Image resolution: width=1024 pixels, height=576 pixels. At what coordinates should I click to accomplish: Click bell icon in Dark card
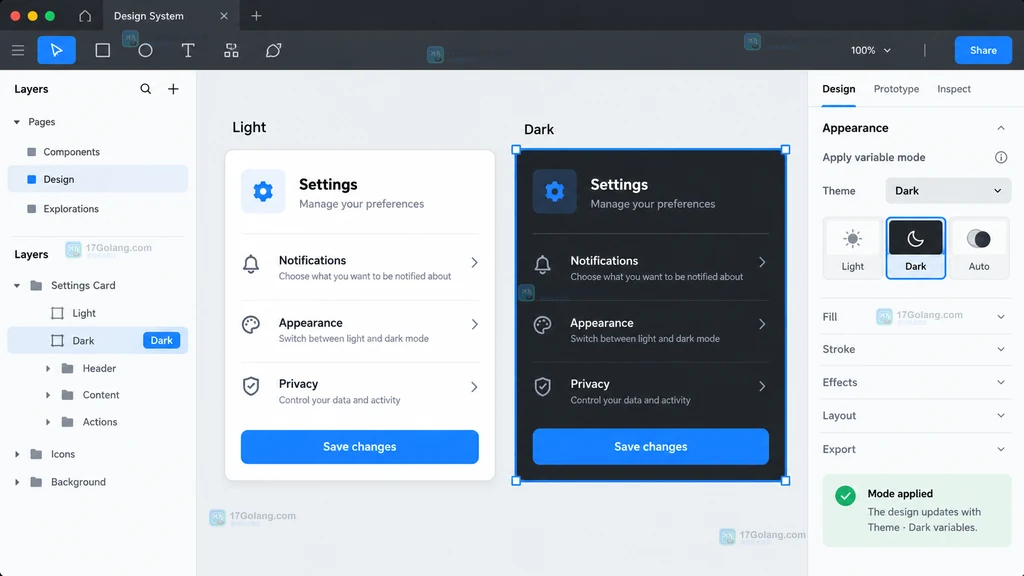tap(542, 264)
